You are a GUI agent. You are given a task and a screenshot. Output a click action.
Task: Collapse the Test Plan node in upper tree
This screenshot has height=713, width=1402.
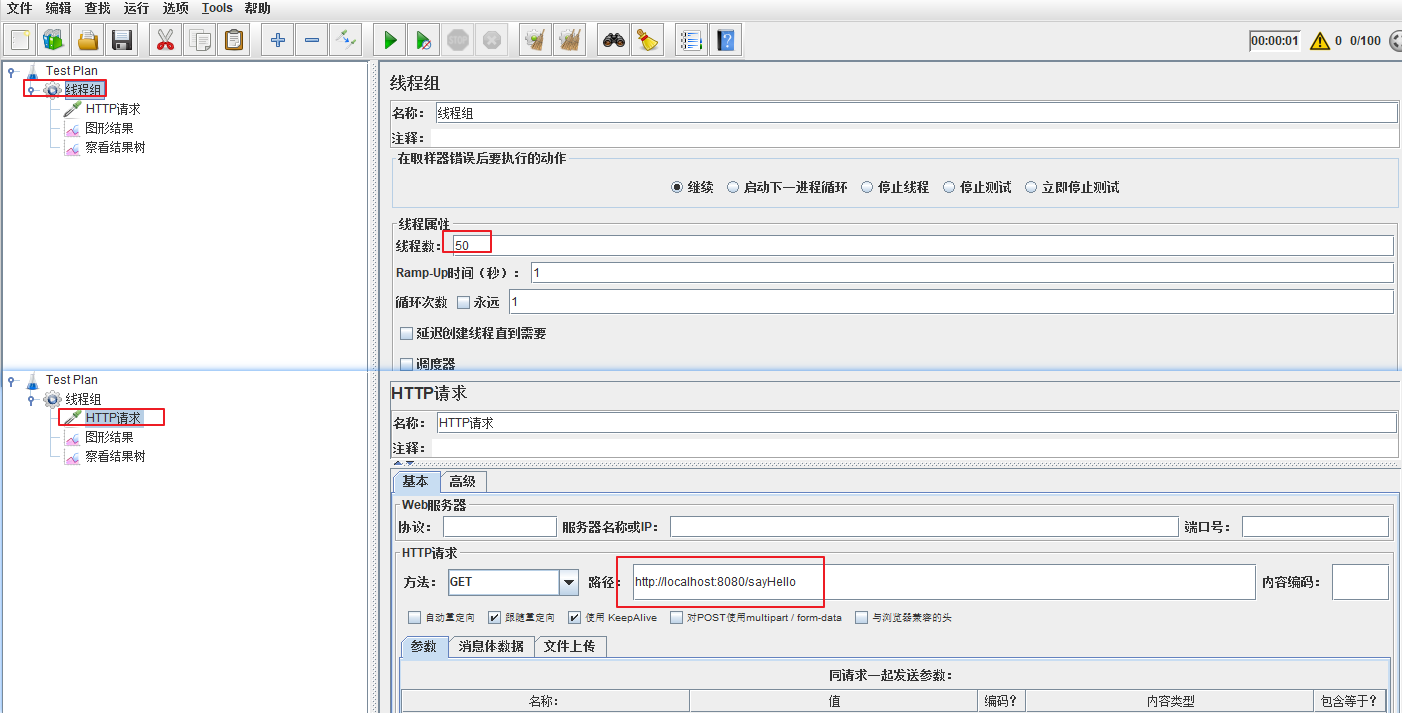[x=12, y=71]
